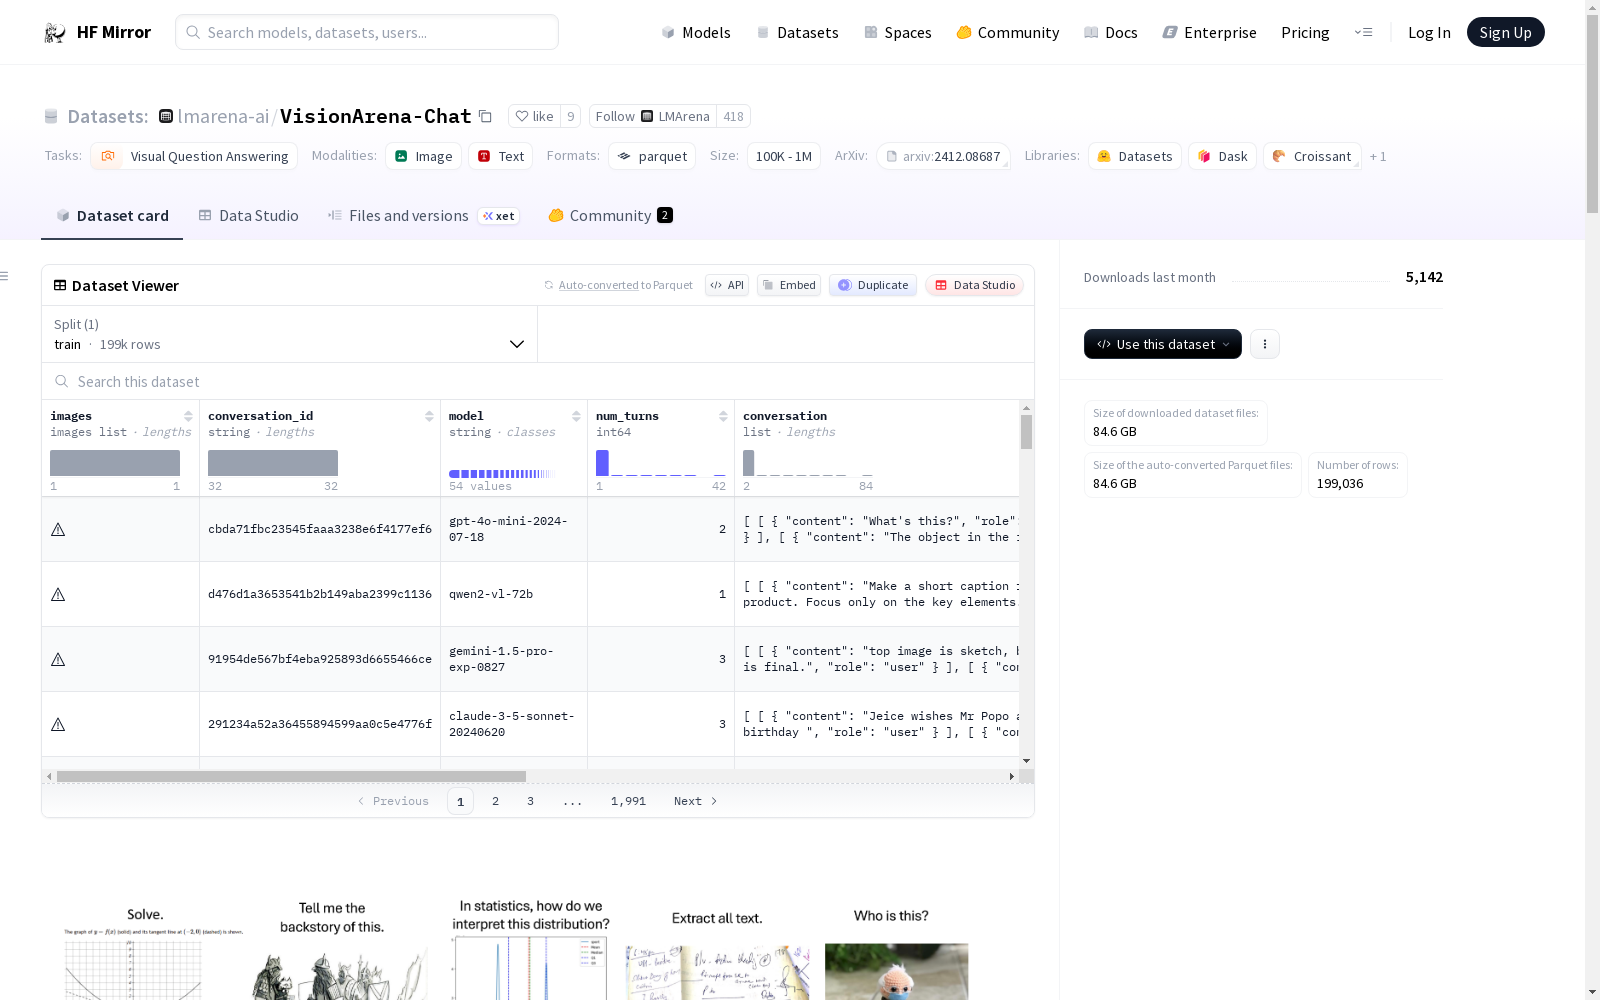Click the Log In link
This screenshot has width=1600, height=1000.
pos(1429,33)
